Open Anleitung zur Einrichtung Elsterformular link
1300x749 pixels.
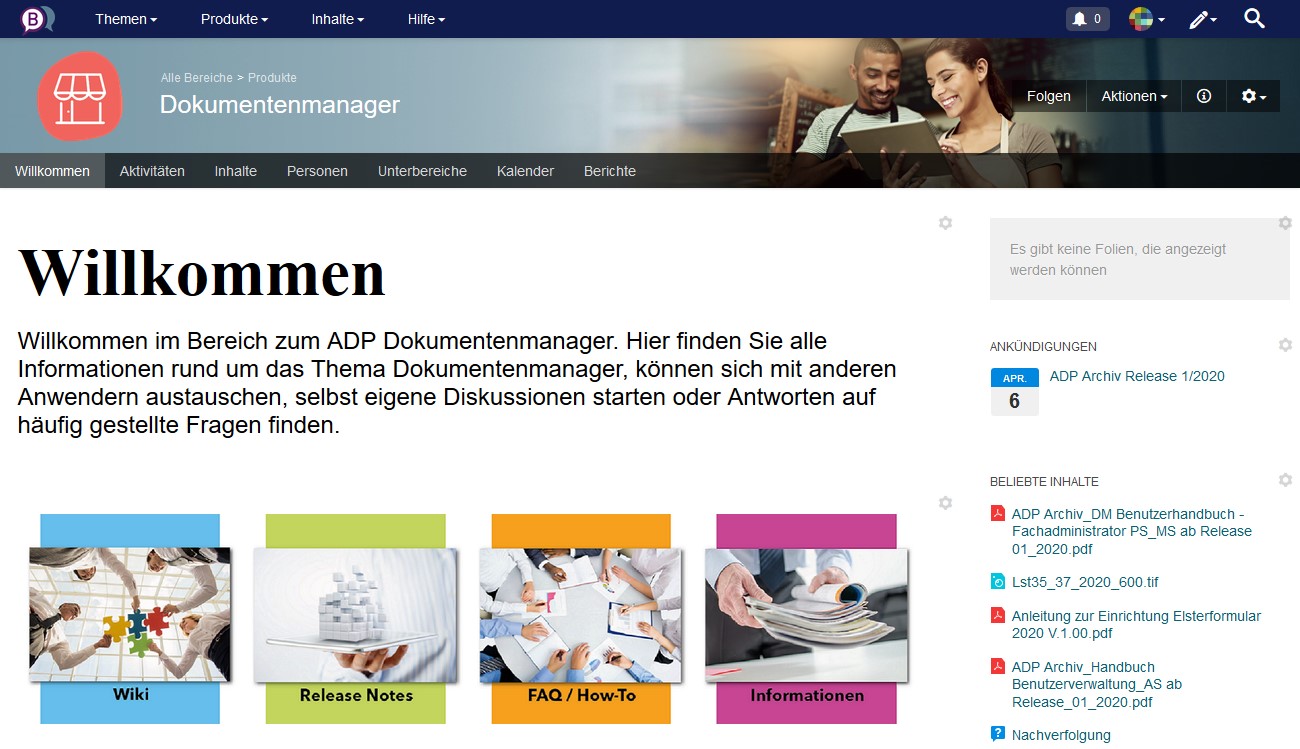tap(1136, 625)
